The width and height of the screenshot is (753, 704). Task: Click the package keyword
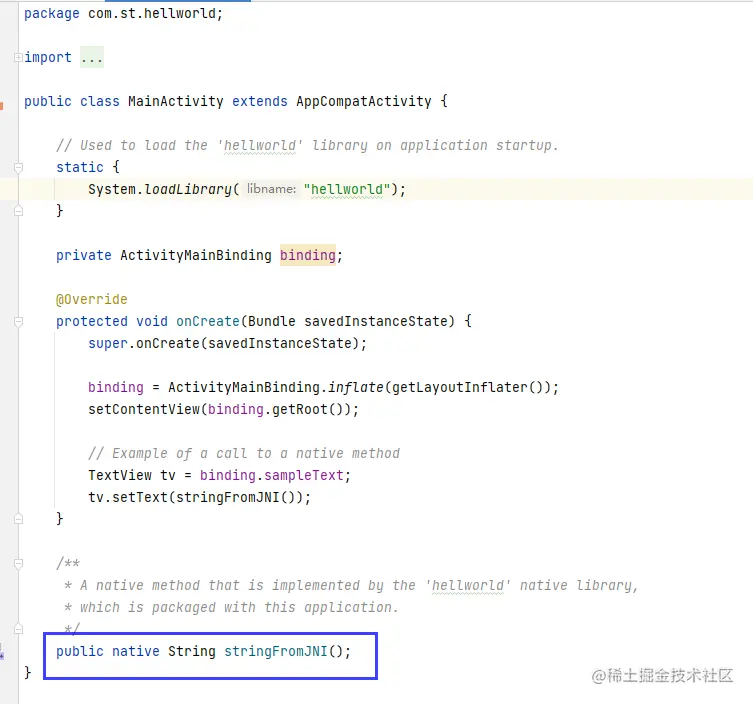click(x=52, y=14)
